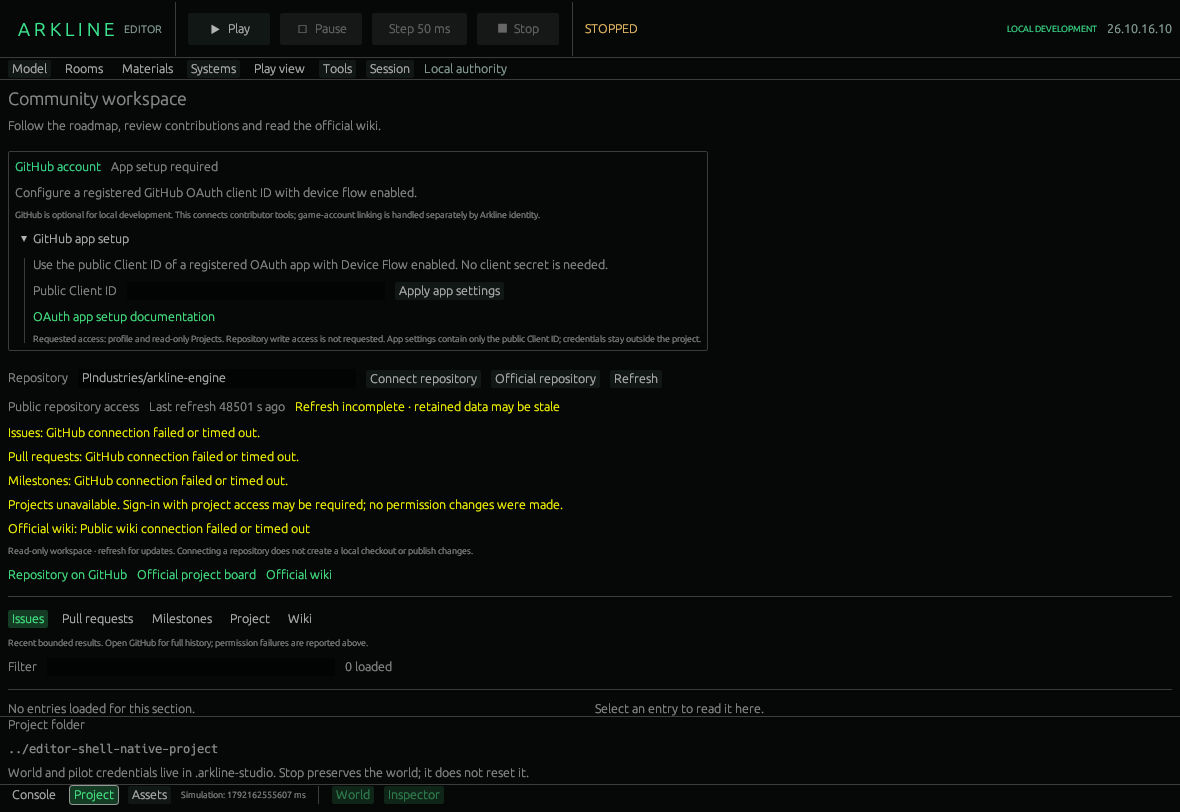Click 'Official wiki: Public wiki connection failed' message
Viewport: 1180px width, 812px height.
[x=159, y=529]
